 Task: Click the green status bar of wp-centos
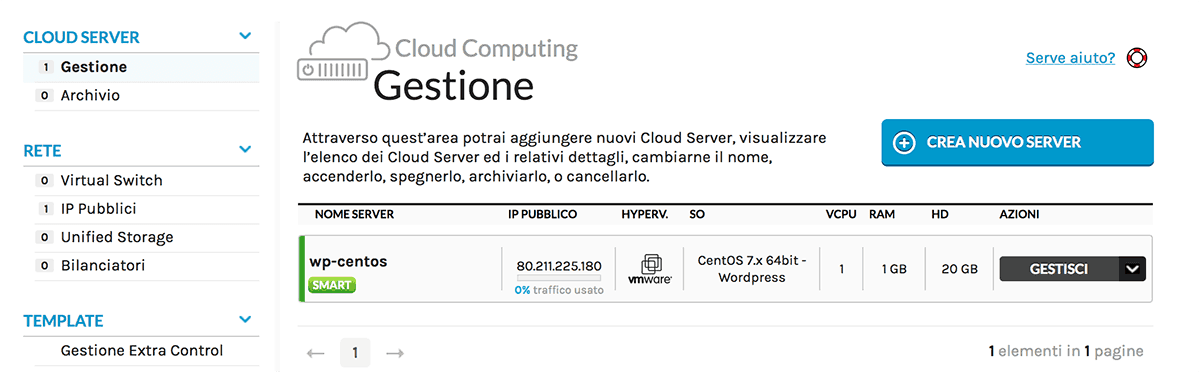coord(301,268)
